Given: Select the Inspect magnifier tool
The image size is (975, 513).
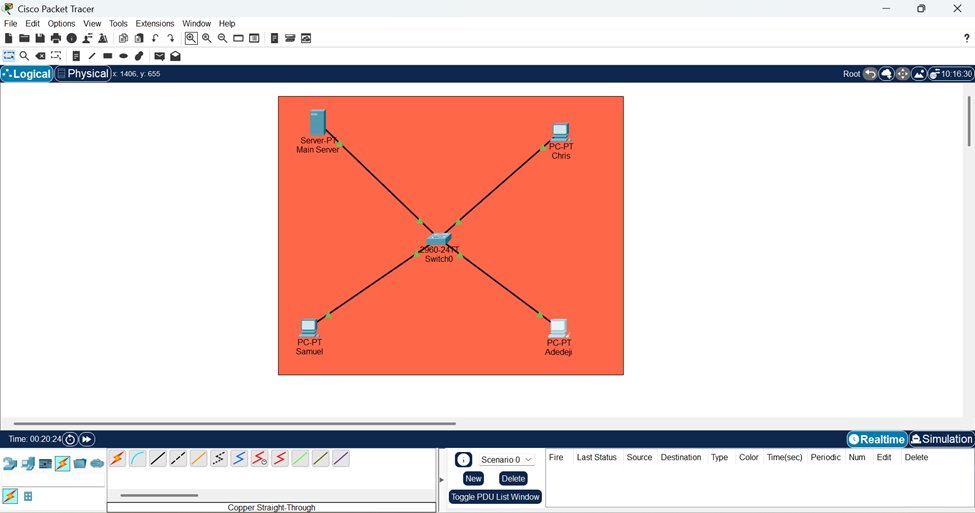Looking at the screenshot, I should click(x=24, y=56).
